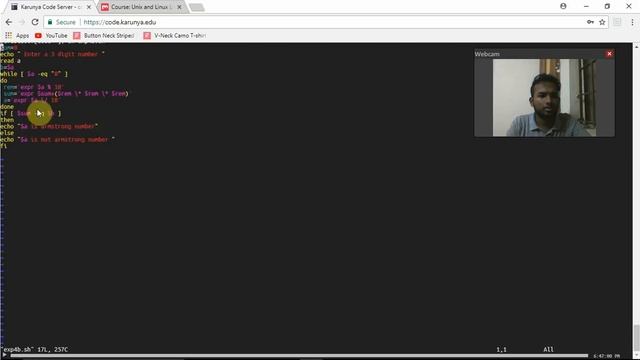This screenshot has width=640, height=360.
Task: Click the 'read a' line in the editor
Action: click(x=10, y=61)
